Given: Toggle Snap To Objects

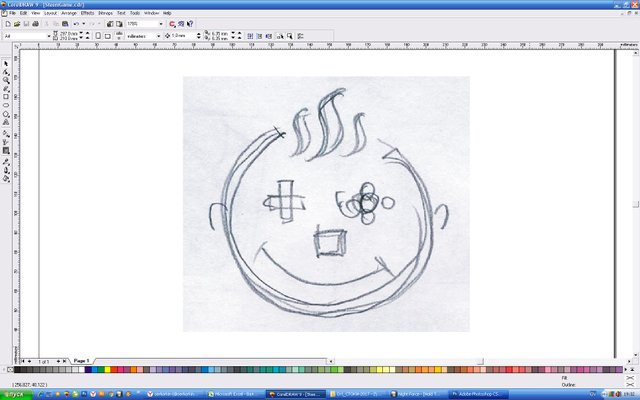Looking at the screenshot, I should tap(269, 36).
